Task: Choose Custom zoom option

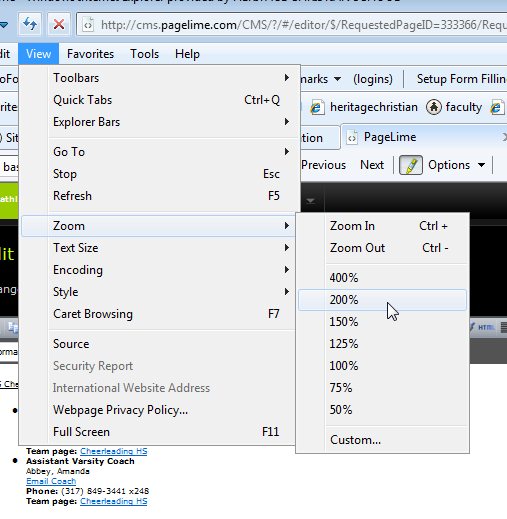Action: pos(382,440)
